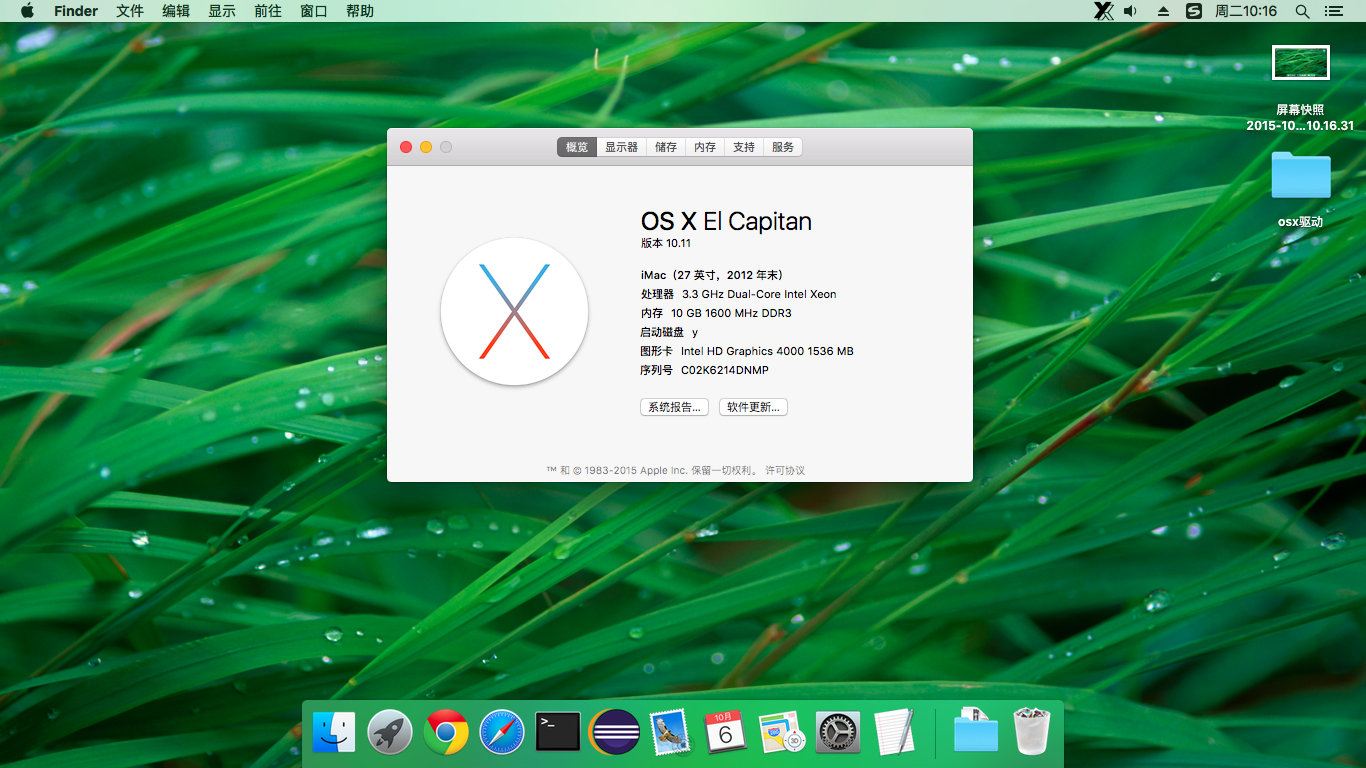Open the 显示 menu
Viewport: 1366px width, 768px height.
coord(222,11)
